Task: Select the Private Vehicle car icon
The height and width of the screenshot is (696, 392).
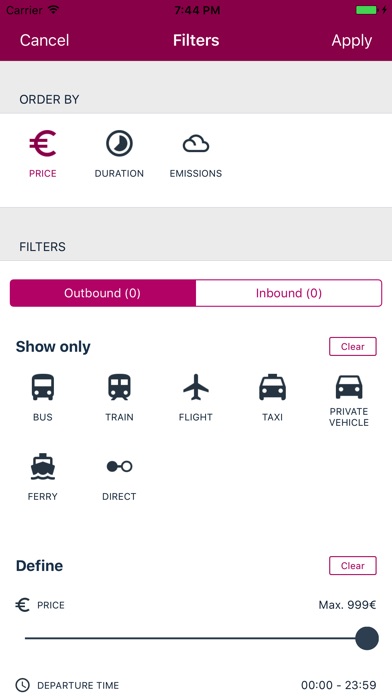Action: click(349, 387)
